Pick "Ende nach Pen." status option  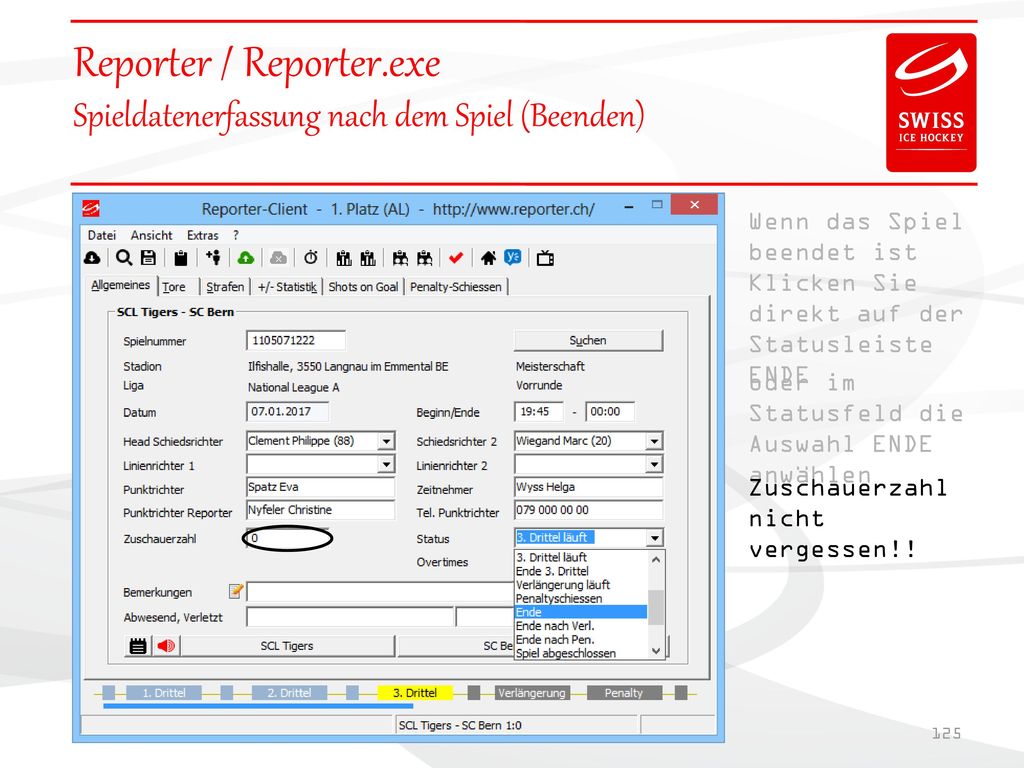pos(581,639)
